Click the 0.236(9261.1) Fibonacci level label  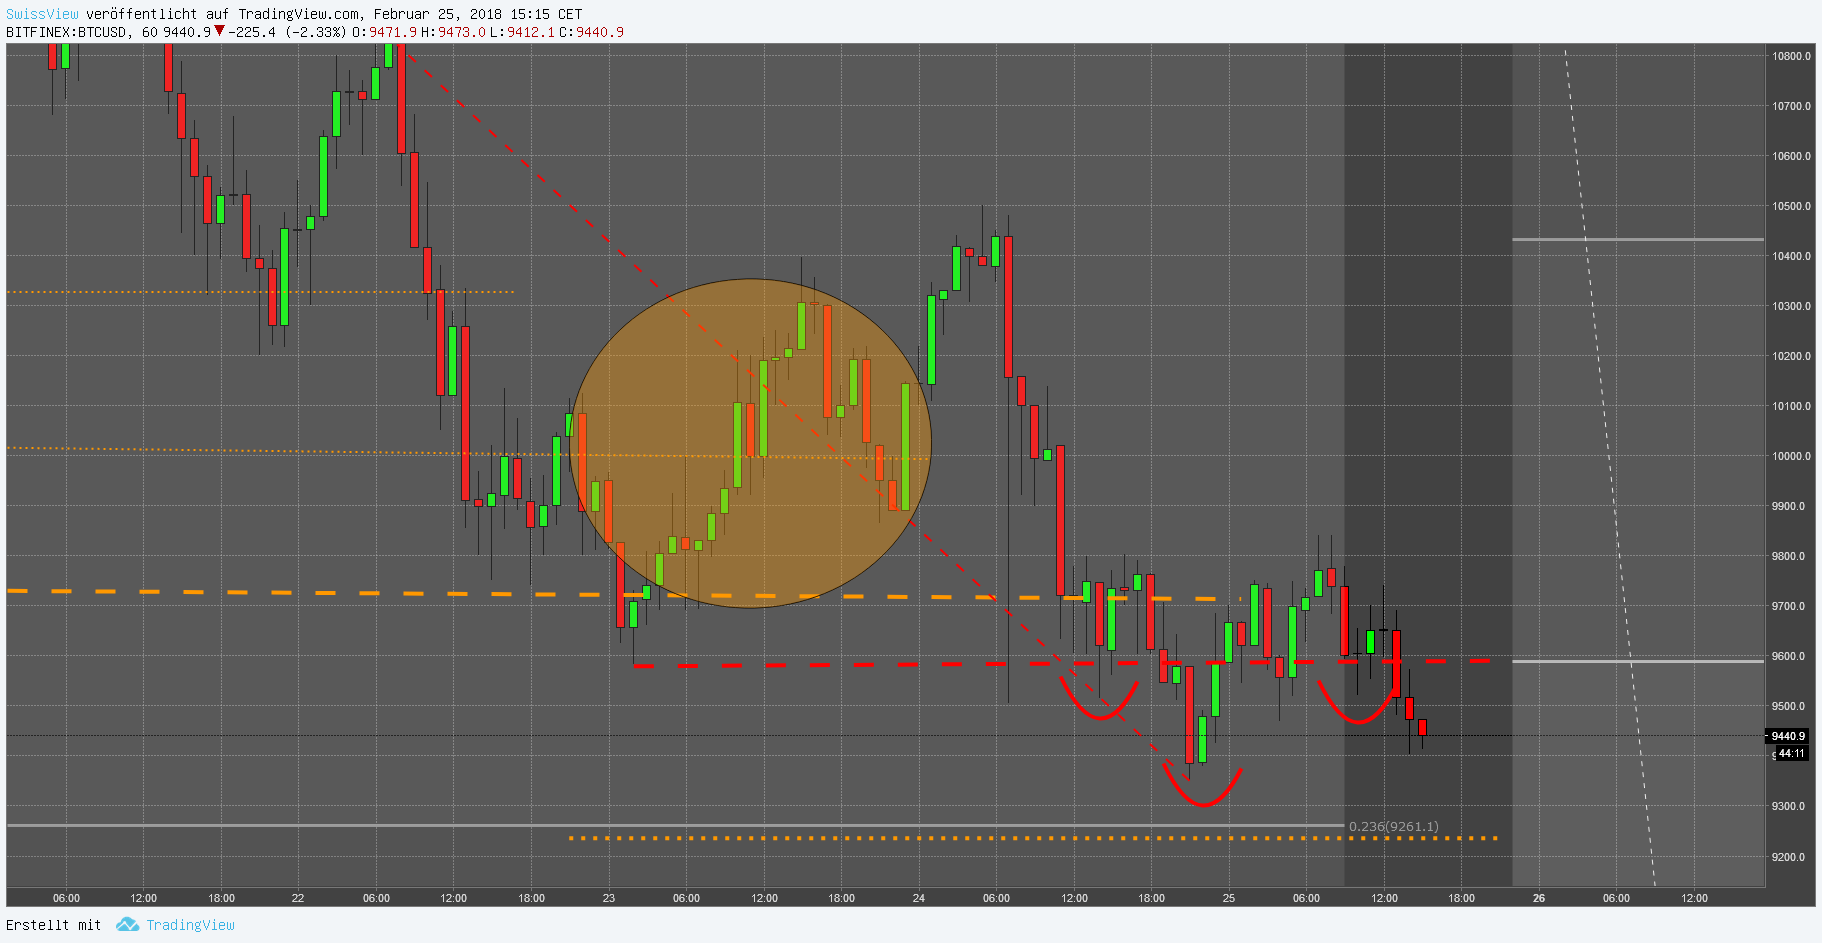[x=1393, y=827]
